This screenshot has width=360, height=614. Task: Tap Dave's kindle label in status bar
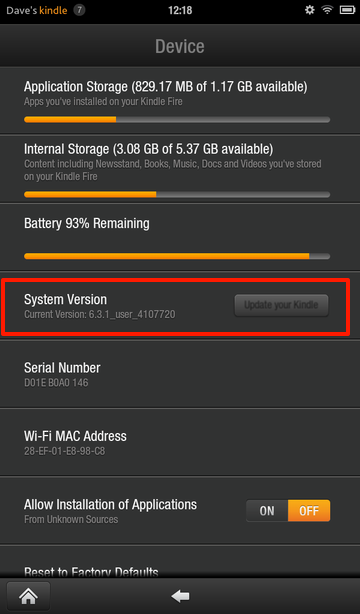tap(37, 10)
